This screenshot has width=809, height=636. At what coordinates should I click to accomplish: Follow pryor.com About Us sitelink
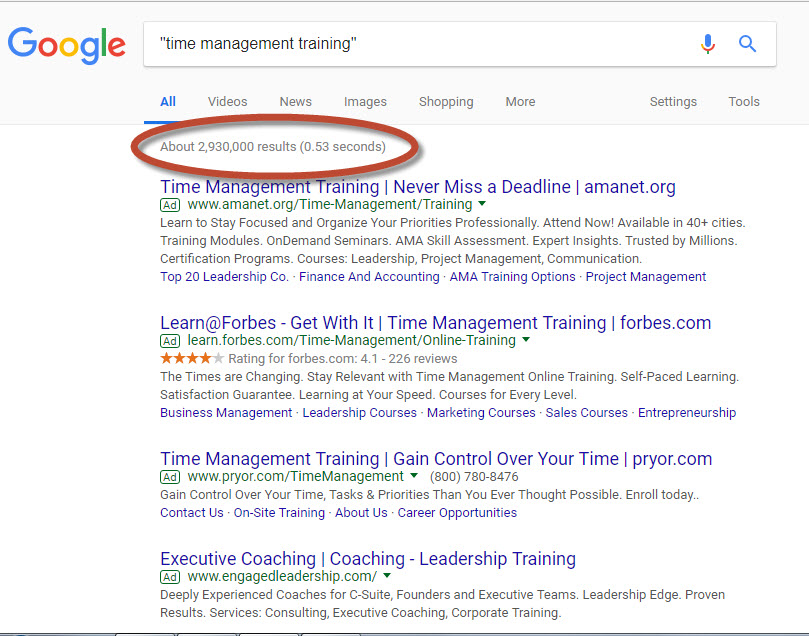(x=361, y=513)
